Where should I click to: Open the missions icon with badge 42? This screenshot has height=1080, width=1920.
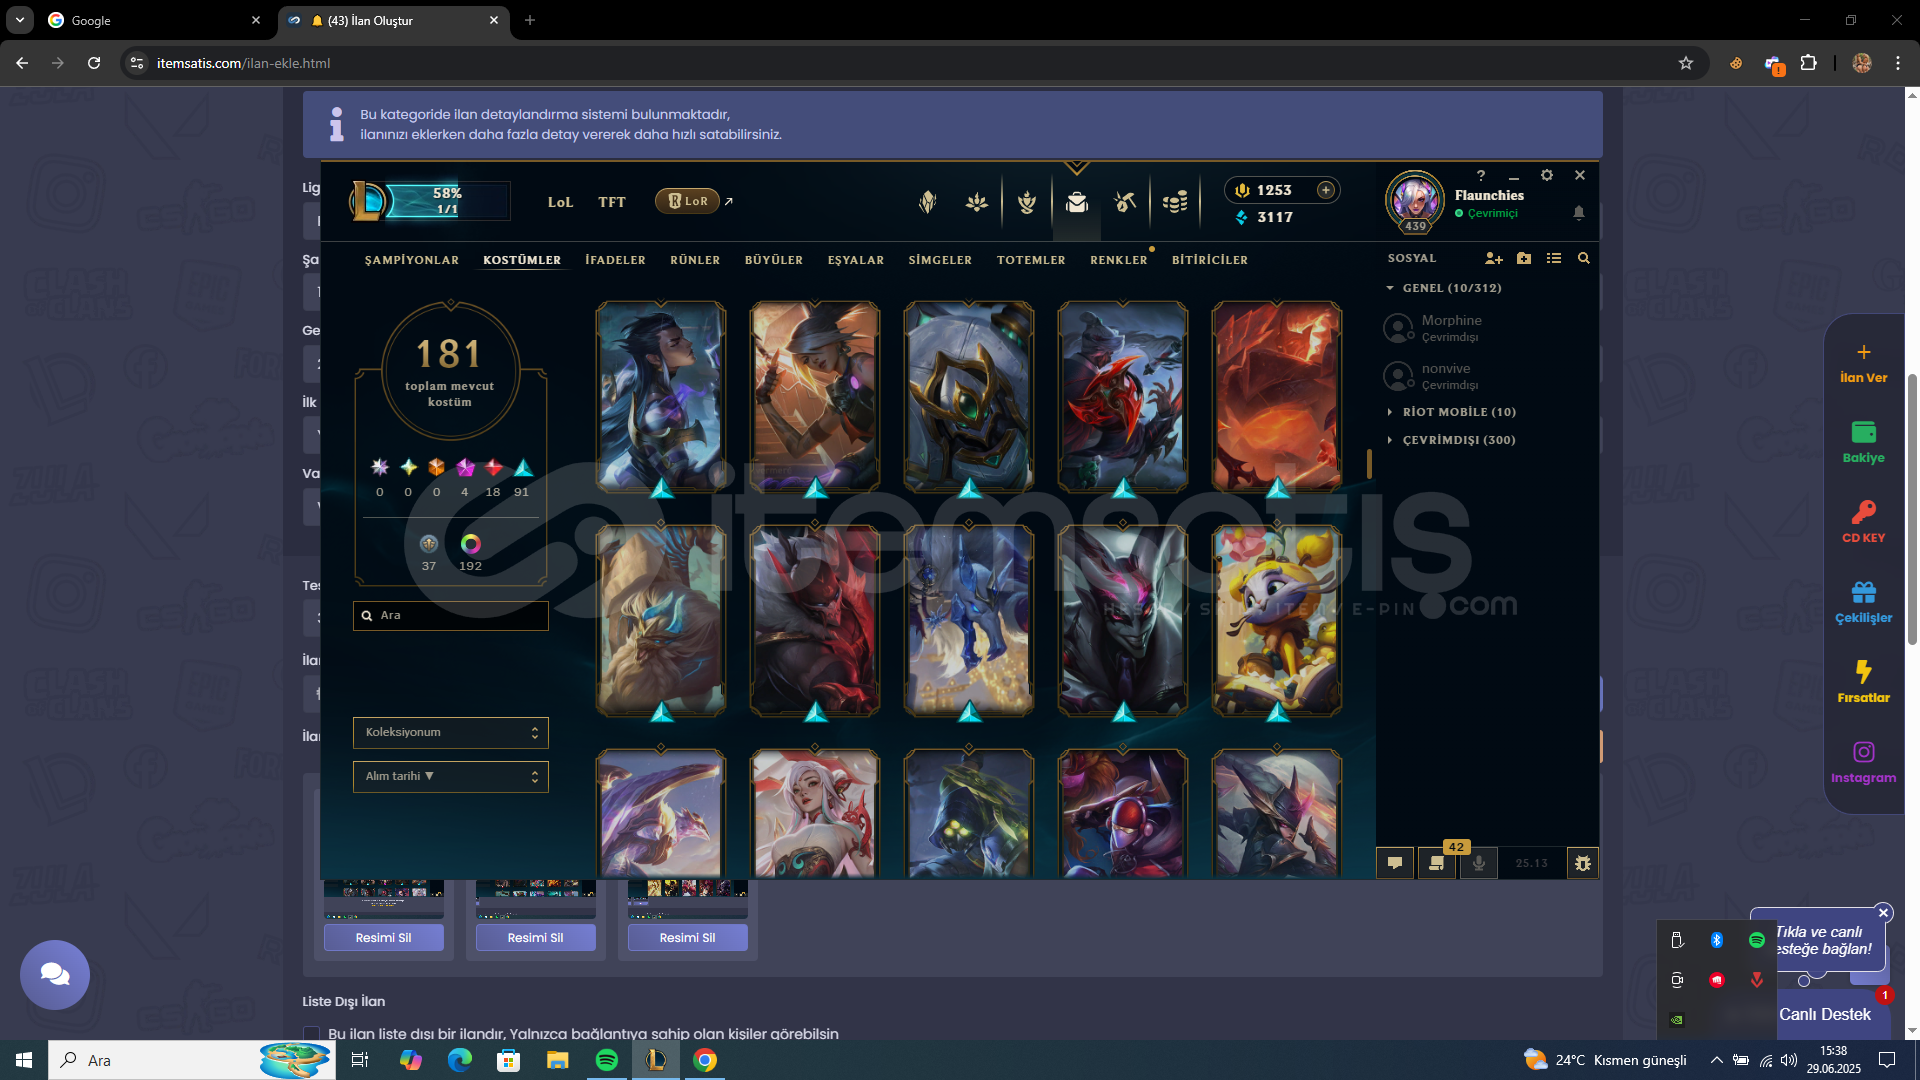click(1437, 863)
